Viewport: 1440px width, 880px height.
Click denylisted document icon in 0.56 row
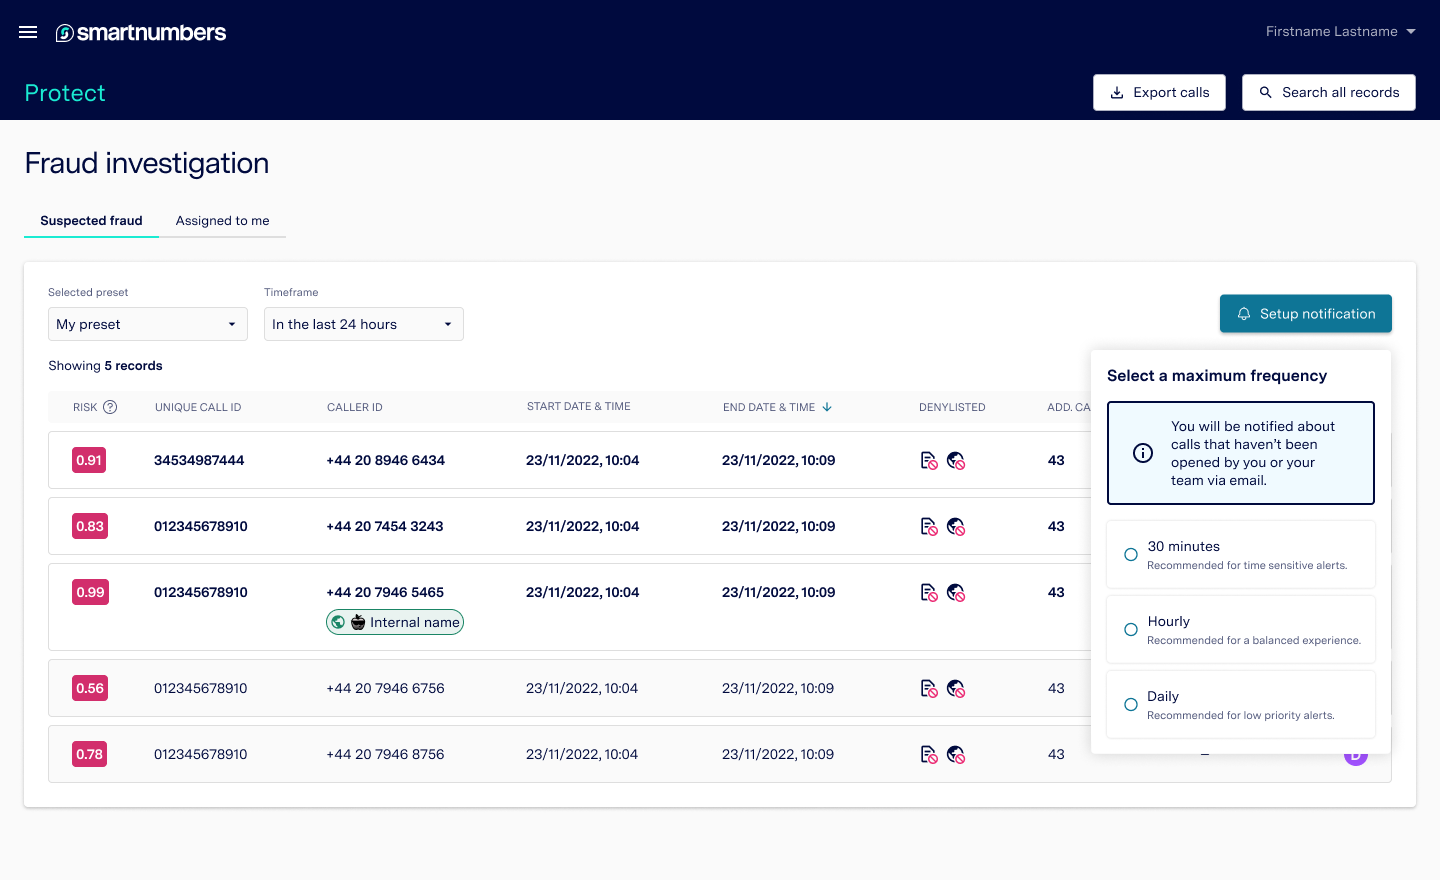point(929,688)
